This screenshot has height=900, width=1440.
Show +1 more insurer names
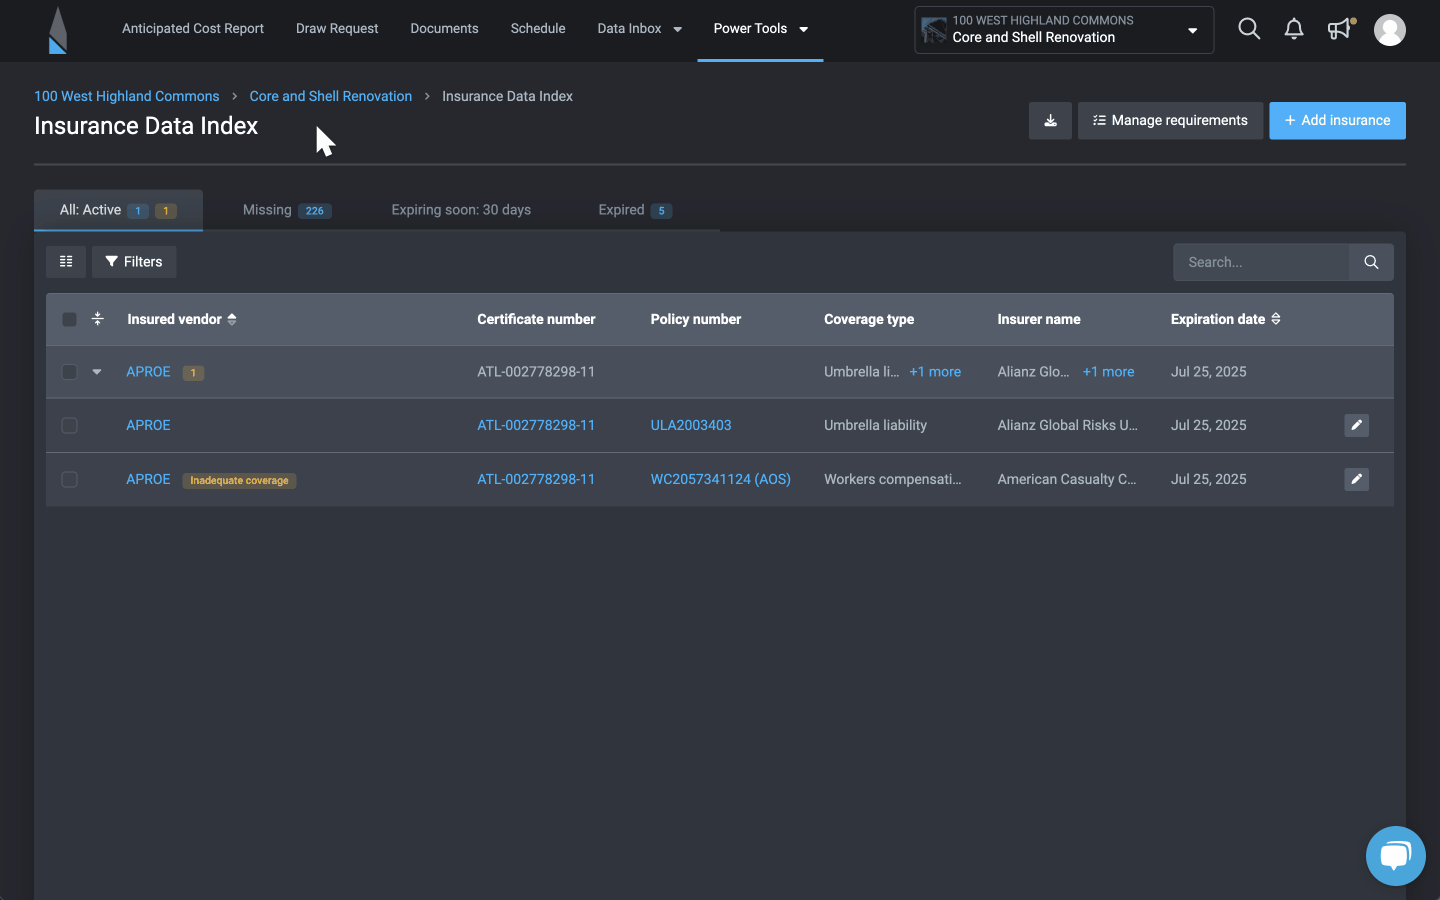point(1109,372)
